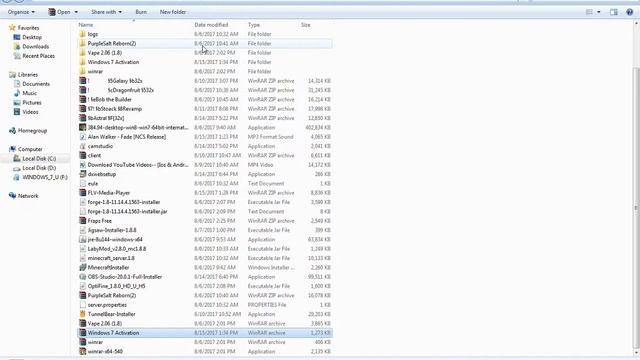Open the help icon
The width and height of the screenshot is (640, 360).
click(629, 12)
